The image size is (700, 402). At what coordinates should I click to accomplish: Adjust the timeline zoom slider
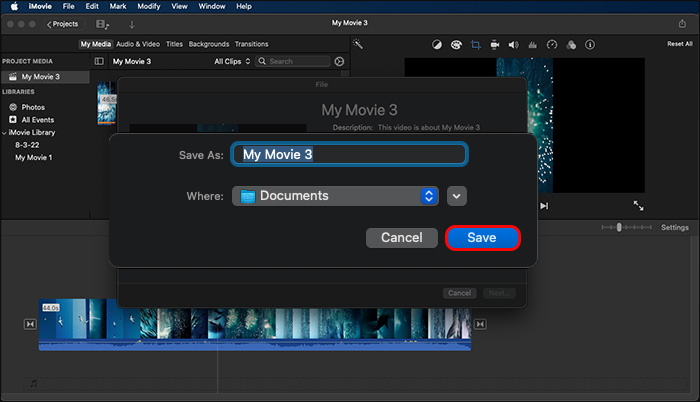pos(619,228)
